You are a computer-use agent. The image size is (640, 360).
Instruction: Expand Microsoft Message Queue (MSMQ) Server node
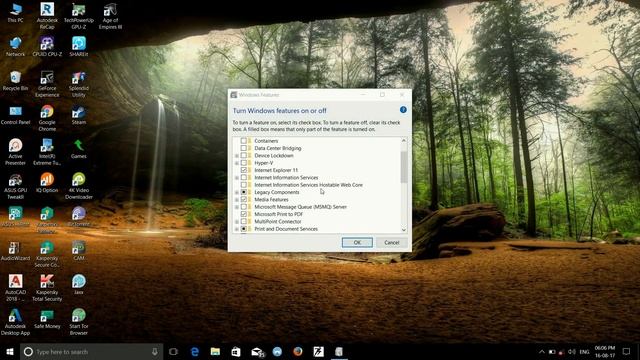click(x=236, y=207)
